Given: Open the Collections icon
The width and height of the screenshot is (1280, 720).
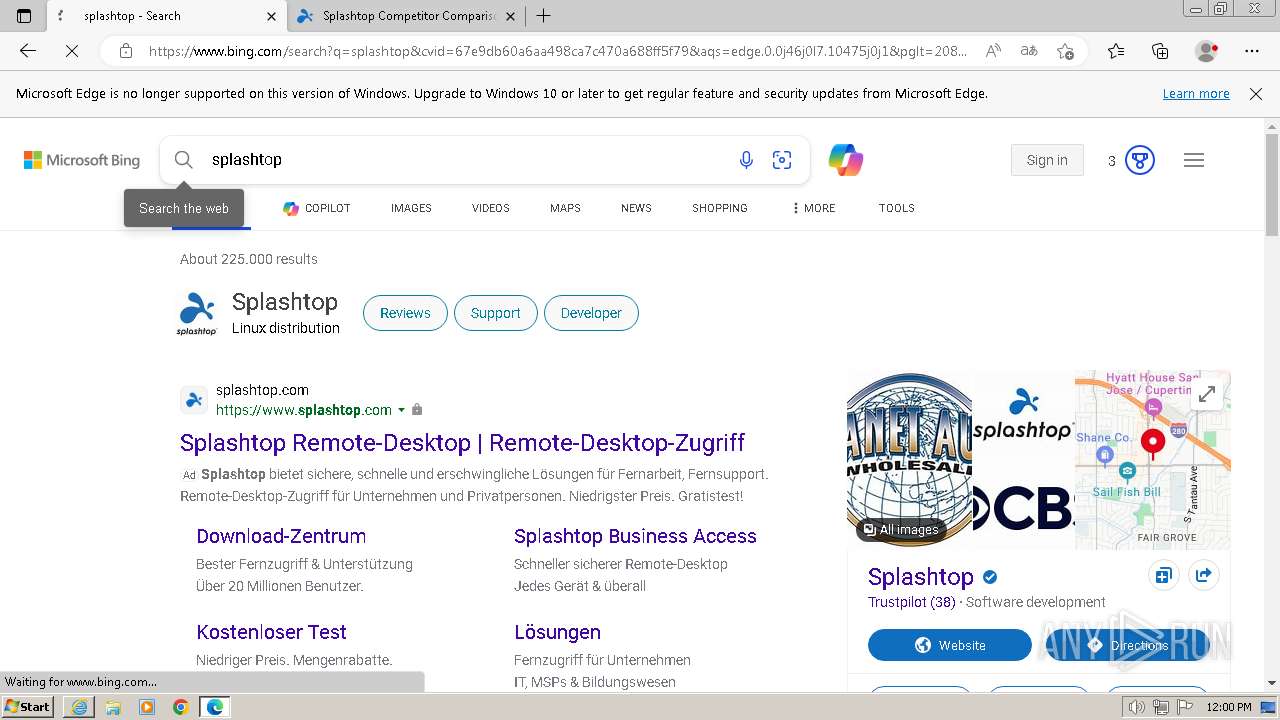Looking at the screenshot, I should (1160, 51).
